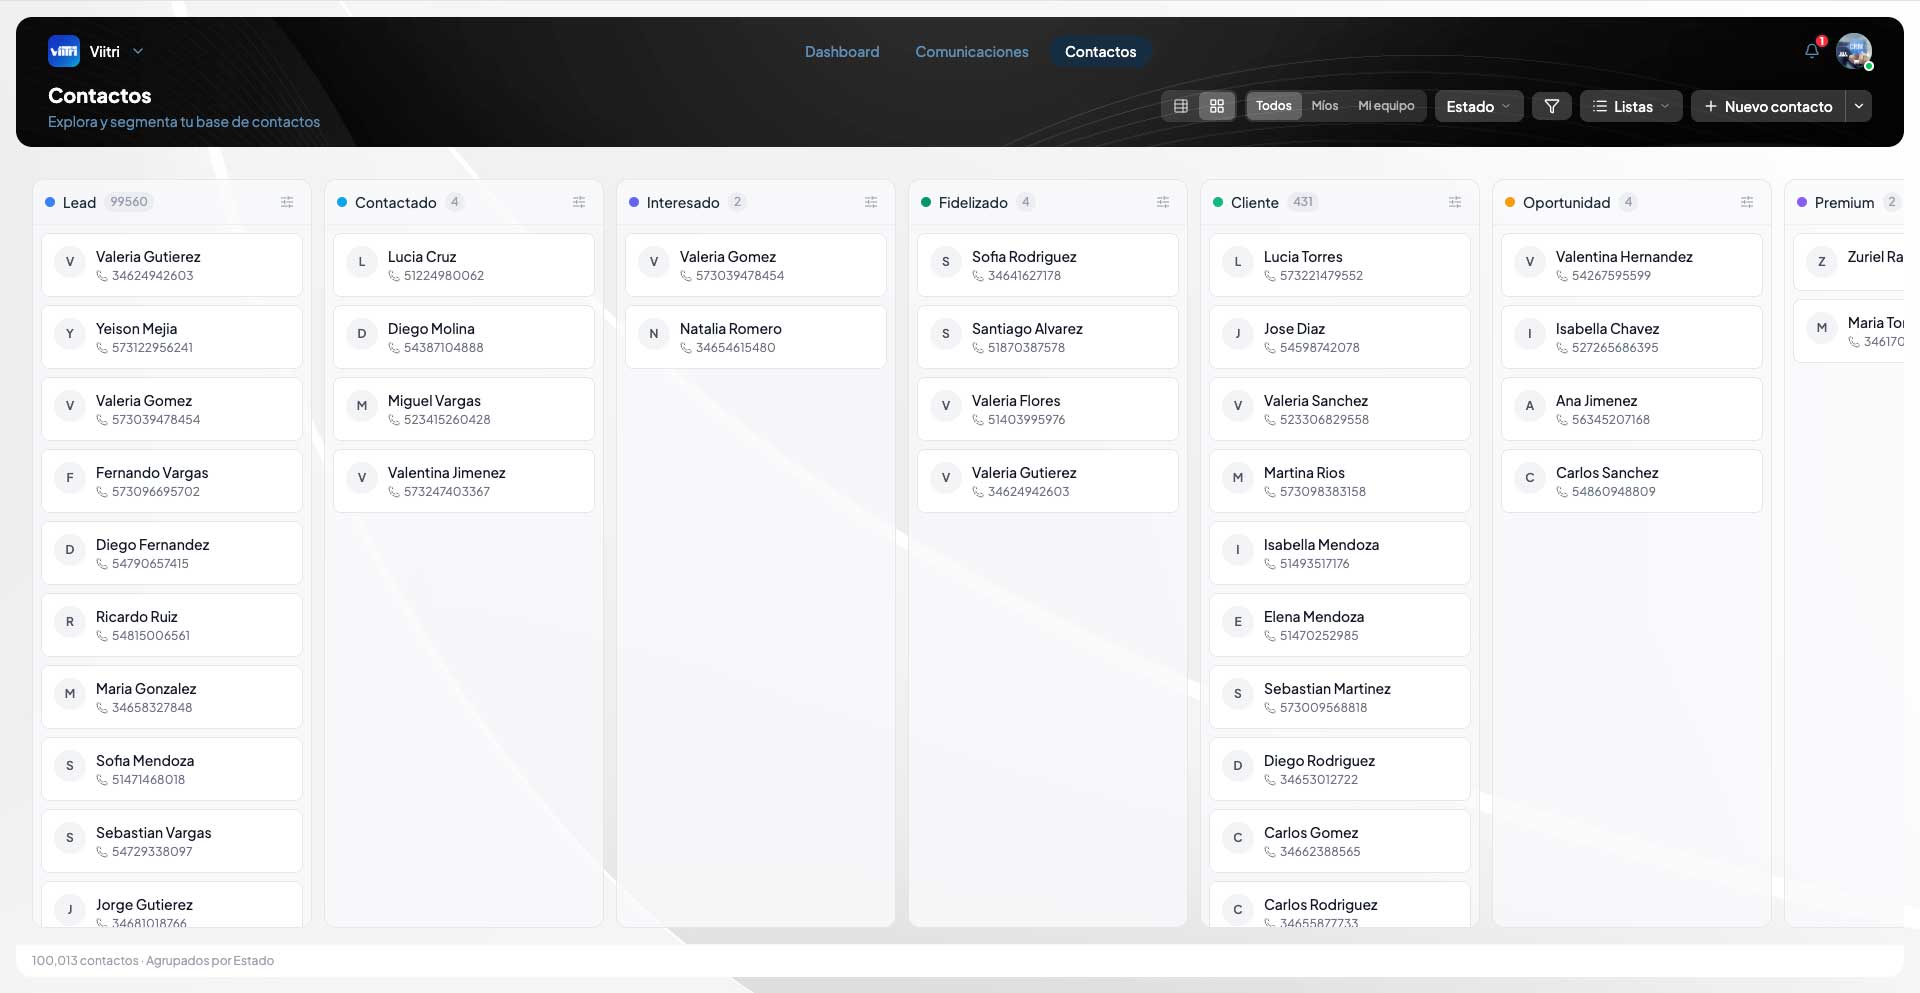Open the filter funnel icon
The height and width of the screenshot is (993, 1920).
coord(1552,106)
